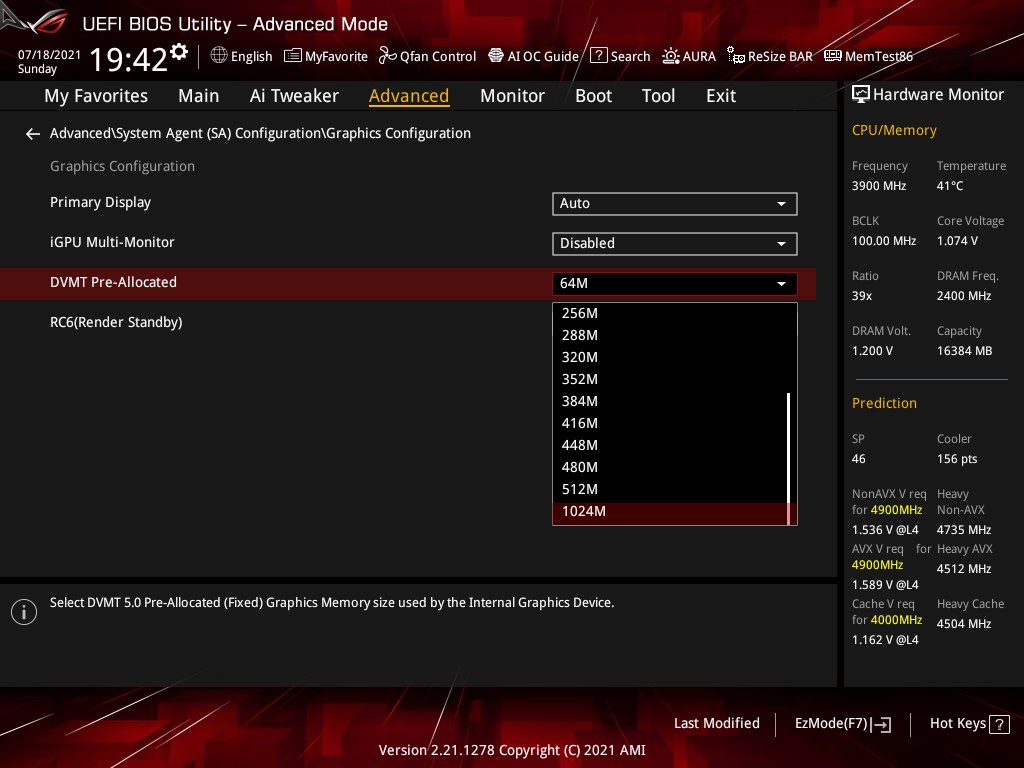The height and width of the screenshot is (768, 1024).
Task: Switch to the Boot tab
Action: pos(593,95)
